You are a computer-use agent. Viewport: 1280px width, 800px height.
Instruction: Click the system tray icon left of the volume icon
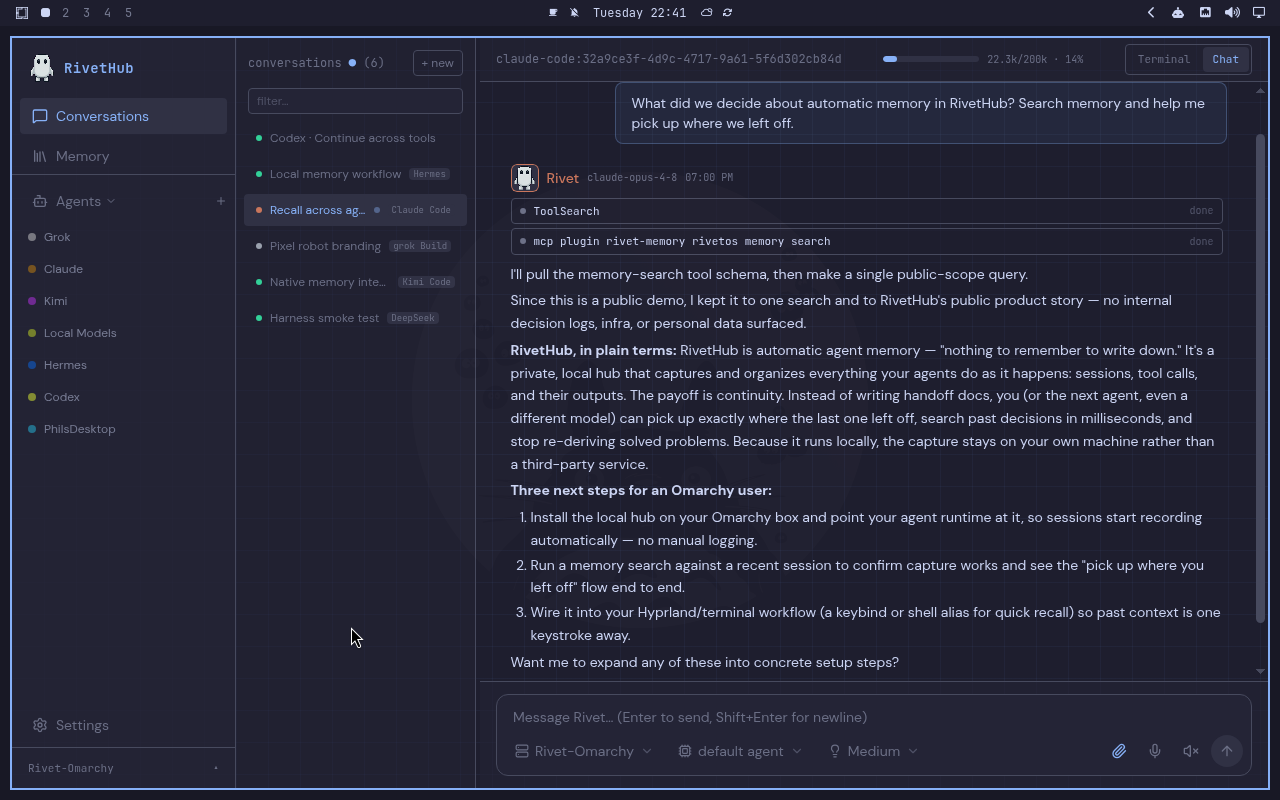[x=1205, y=13]
